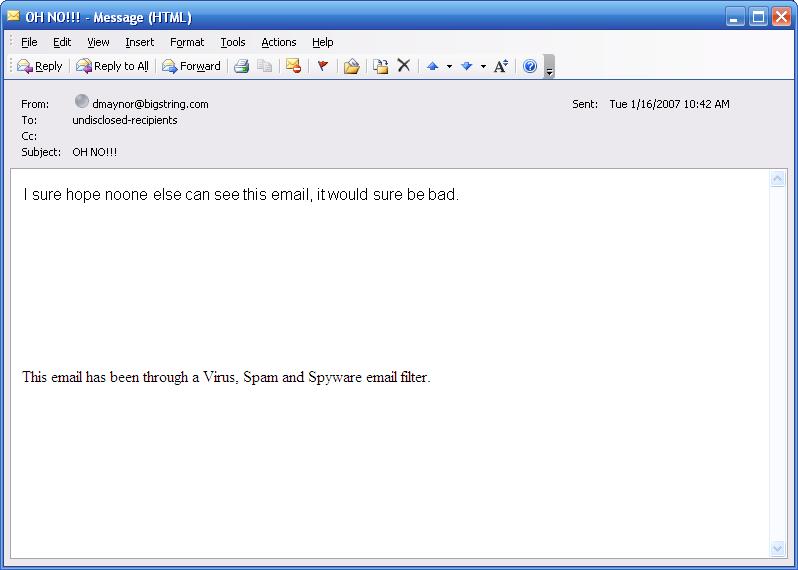Image resolution: width=798 pixels, height=570 pixels.
Task: Open the Actions menu
Action: click(278, 42)
